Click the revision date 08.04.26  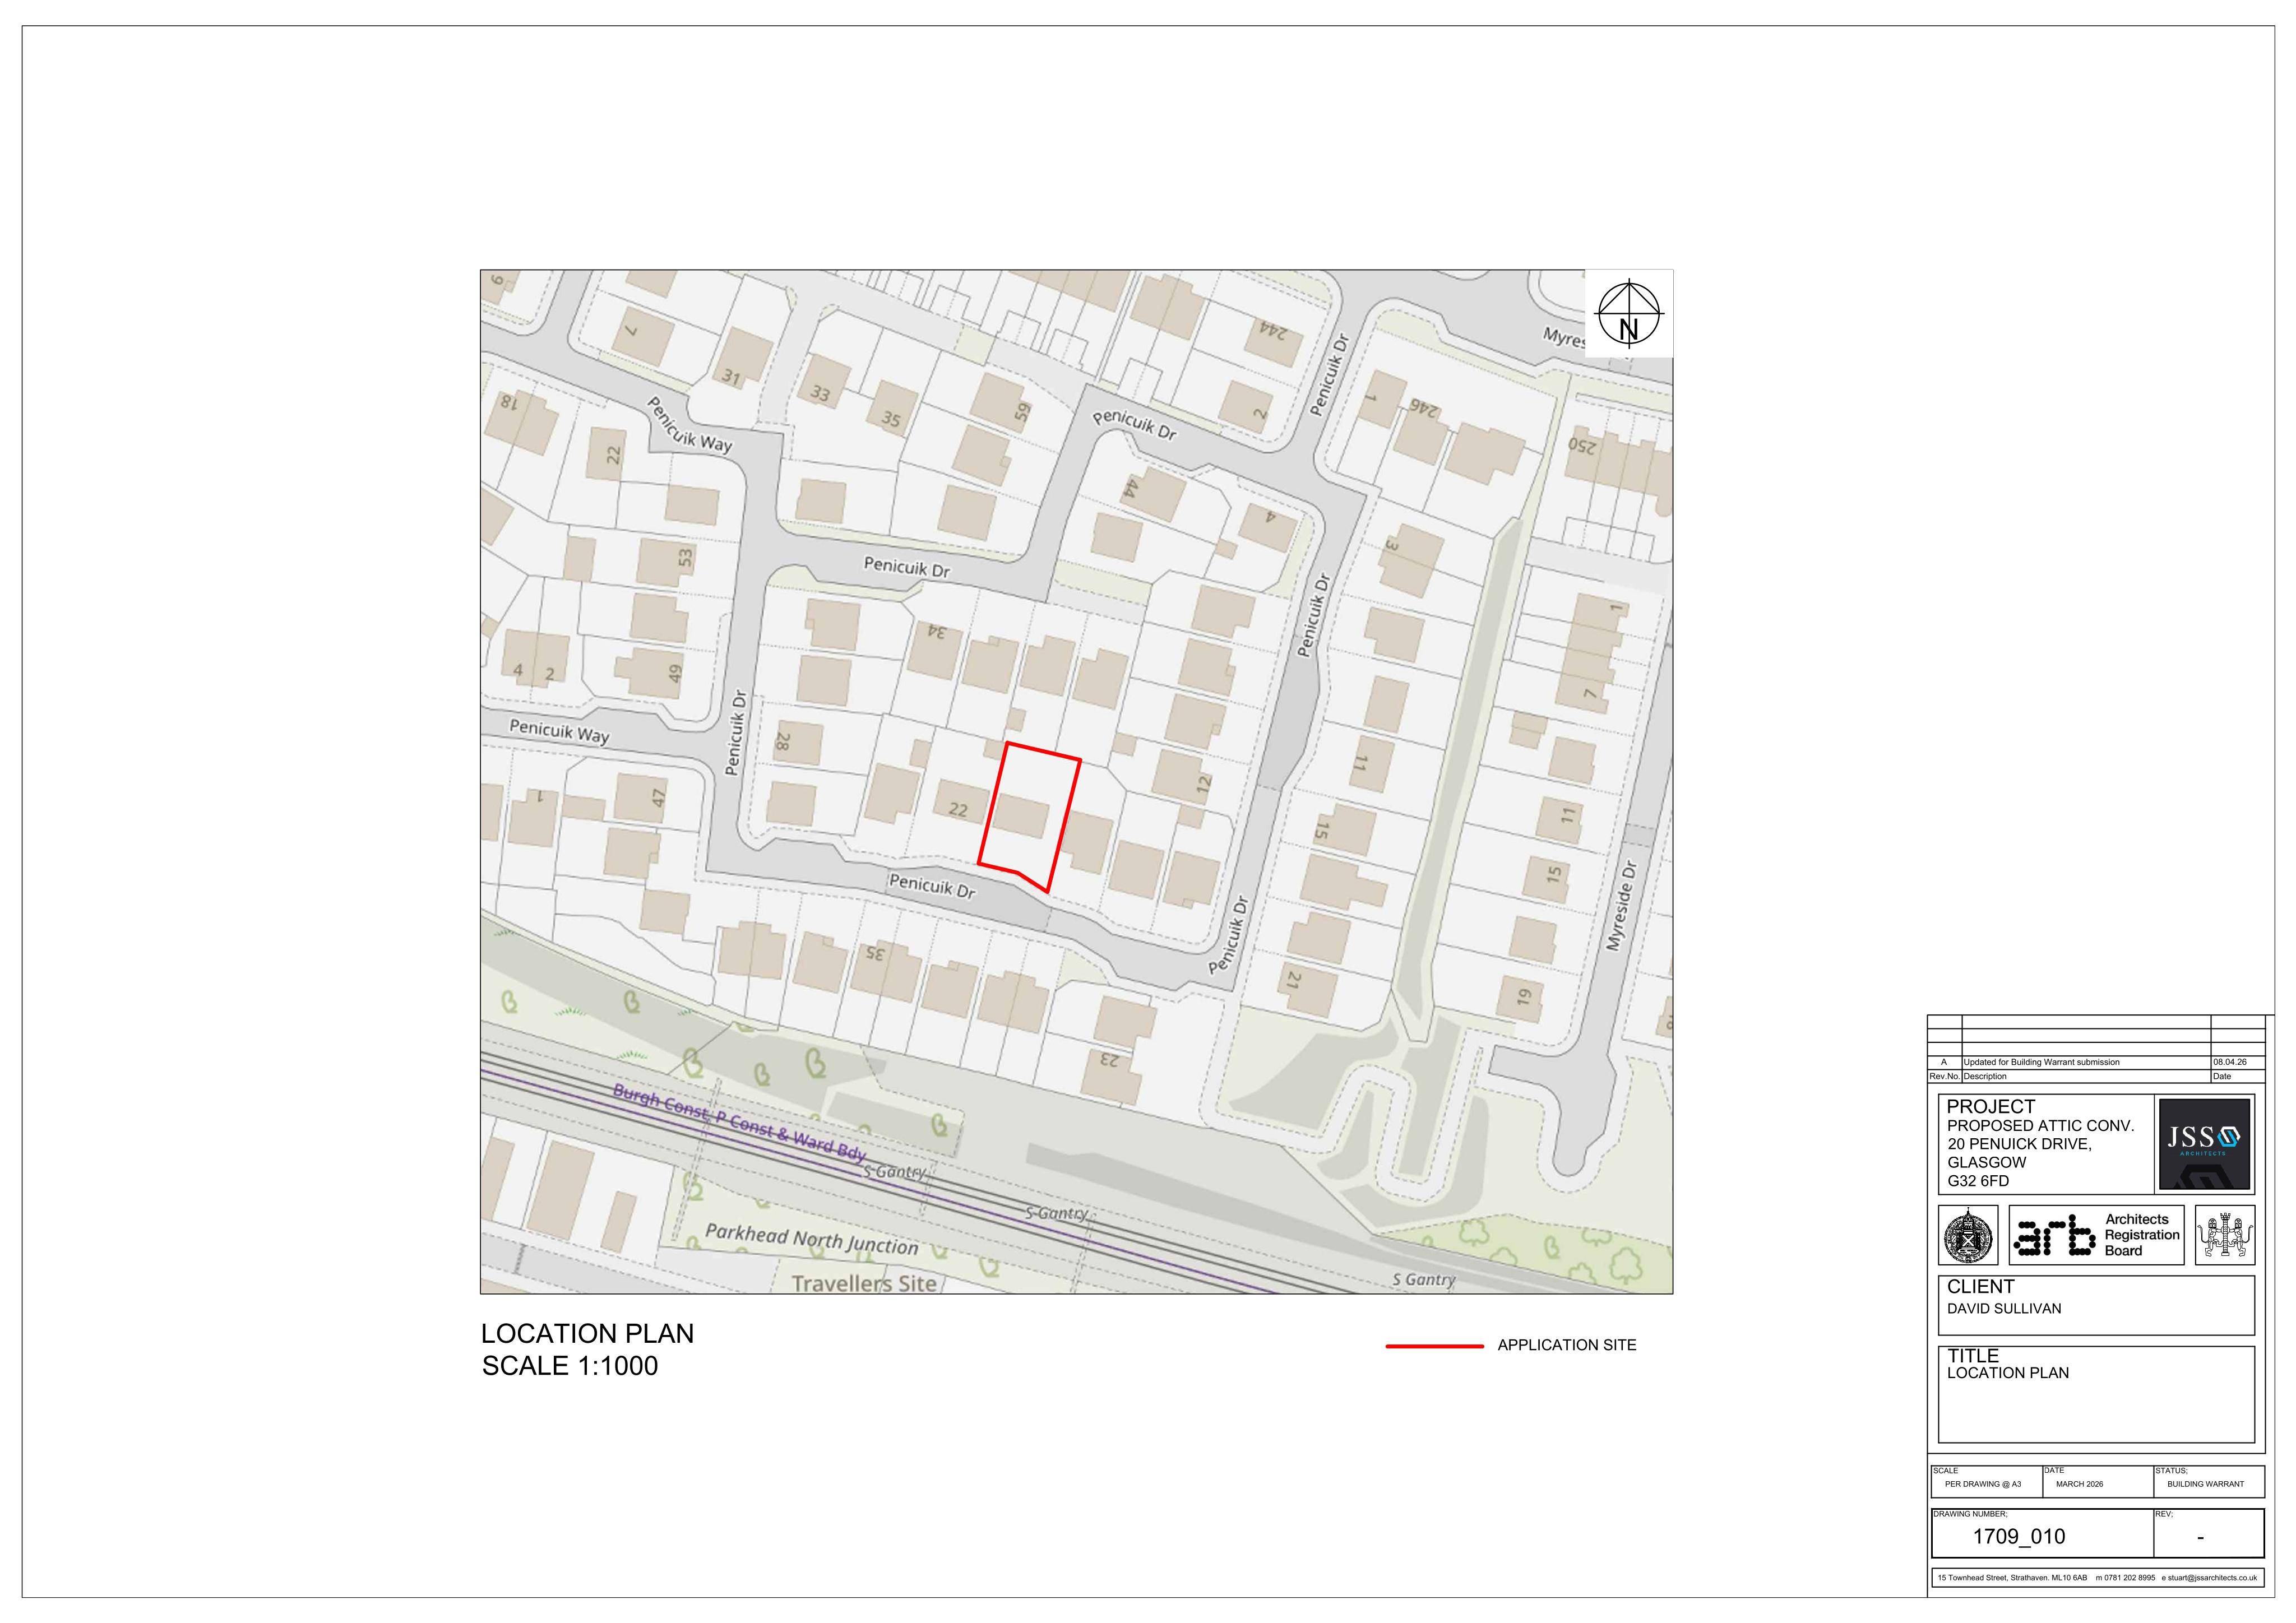click(2229, 1062)
